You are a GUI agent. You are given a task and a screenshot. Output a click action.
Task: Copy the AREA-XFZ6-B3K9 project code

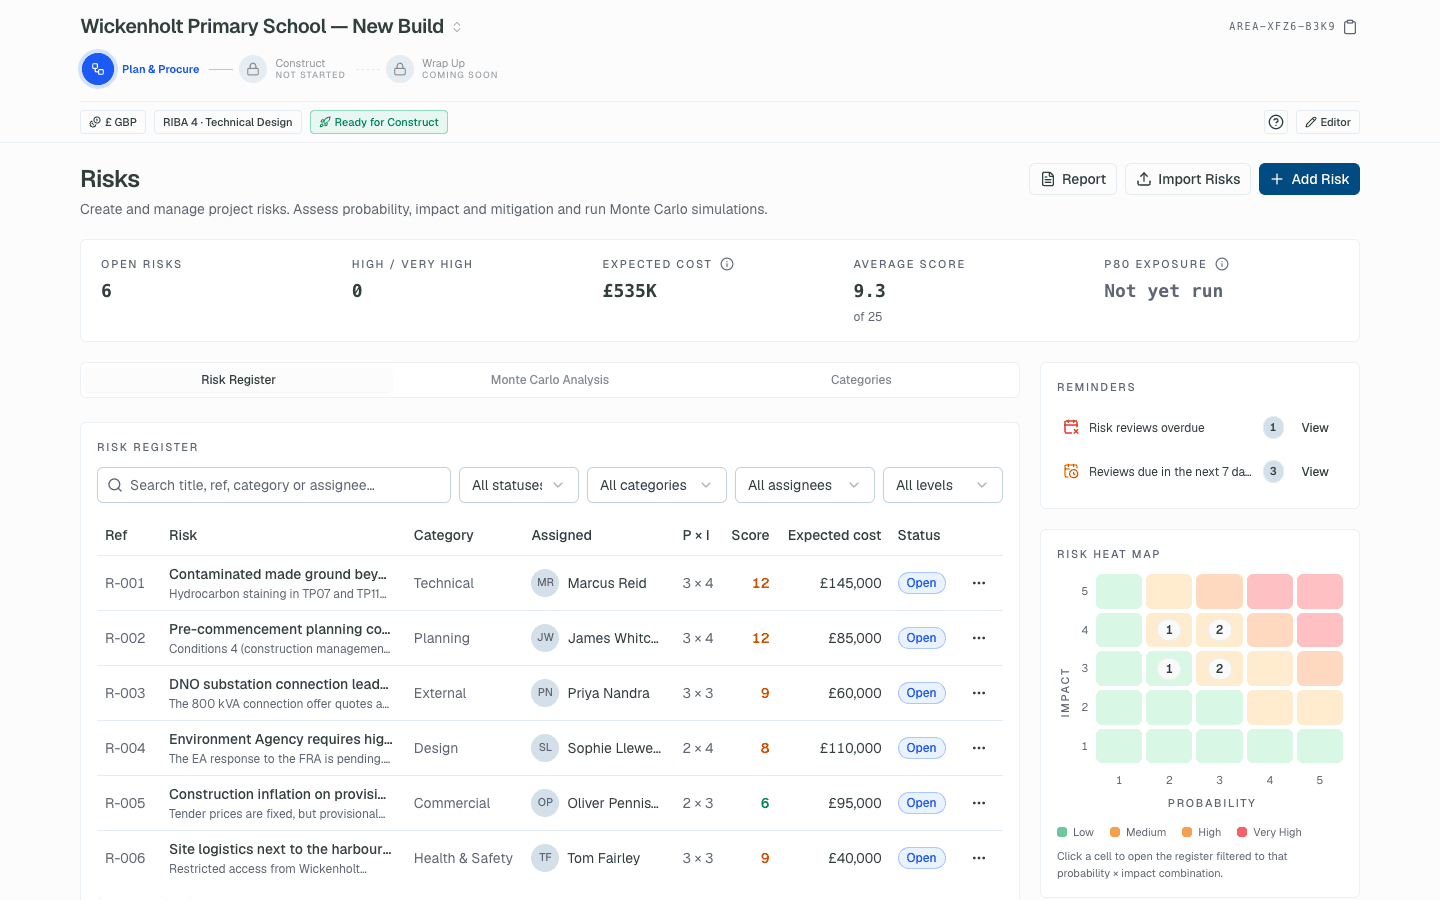1350,27
